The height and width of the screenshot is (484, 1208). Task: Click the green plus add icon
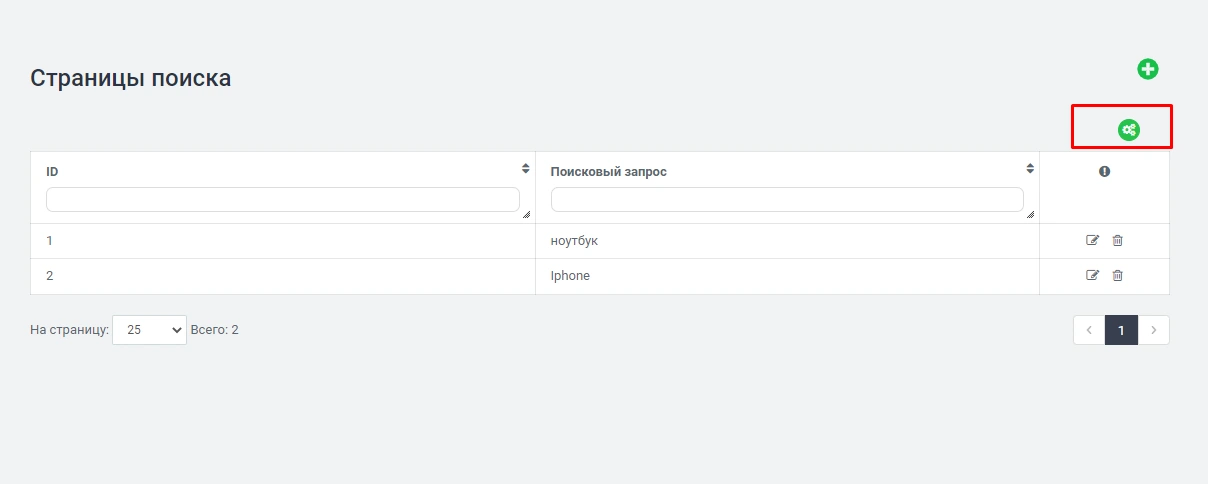[1147, 69]
